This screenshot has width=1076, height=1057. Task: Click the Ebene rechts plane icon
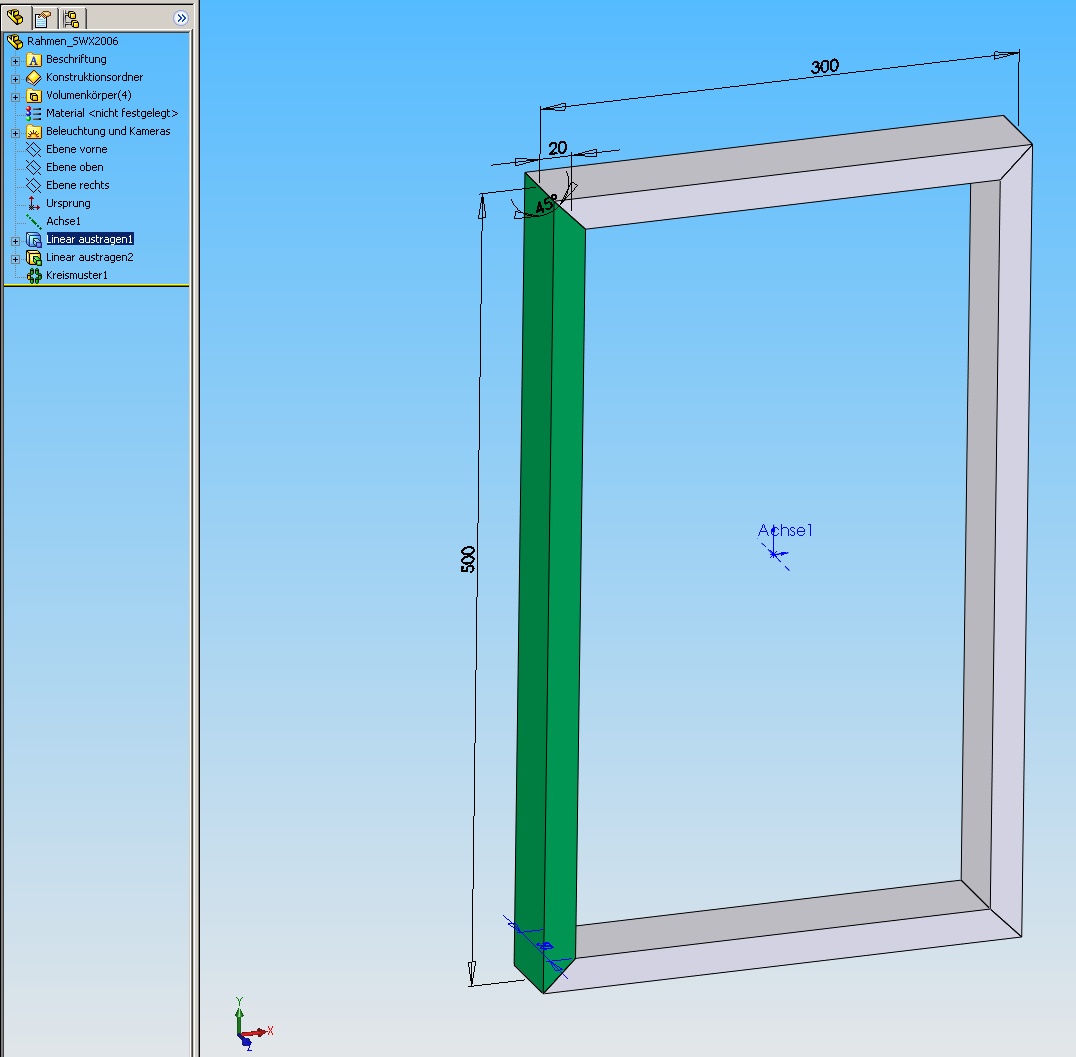pyautogui.click(x=34, y=185)
